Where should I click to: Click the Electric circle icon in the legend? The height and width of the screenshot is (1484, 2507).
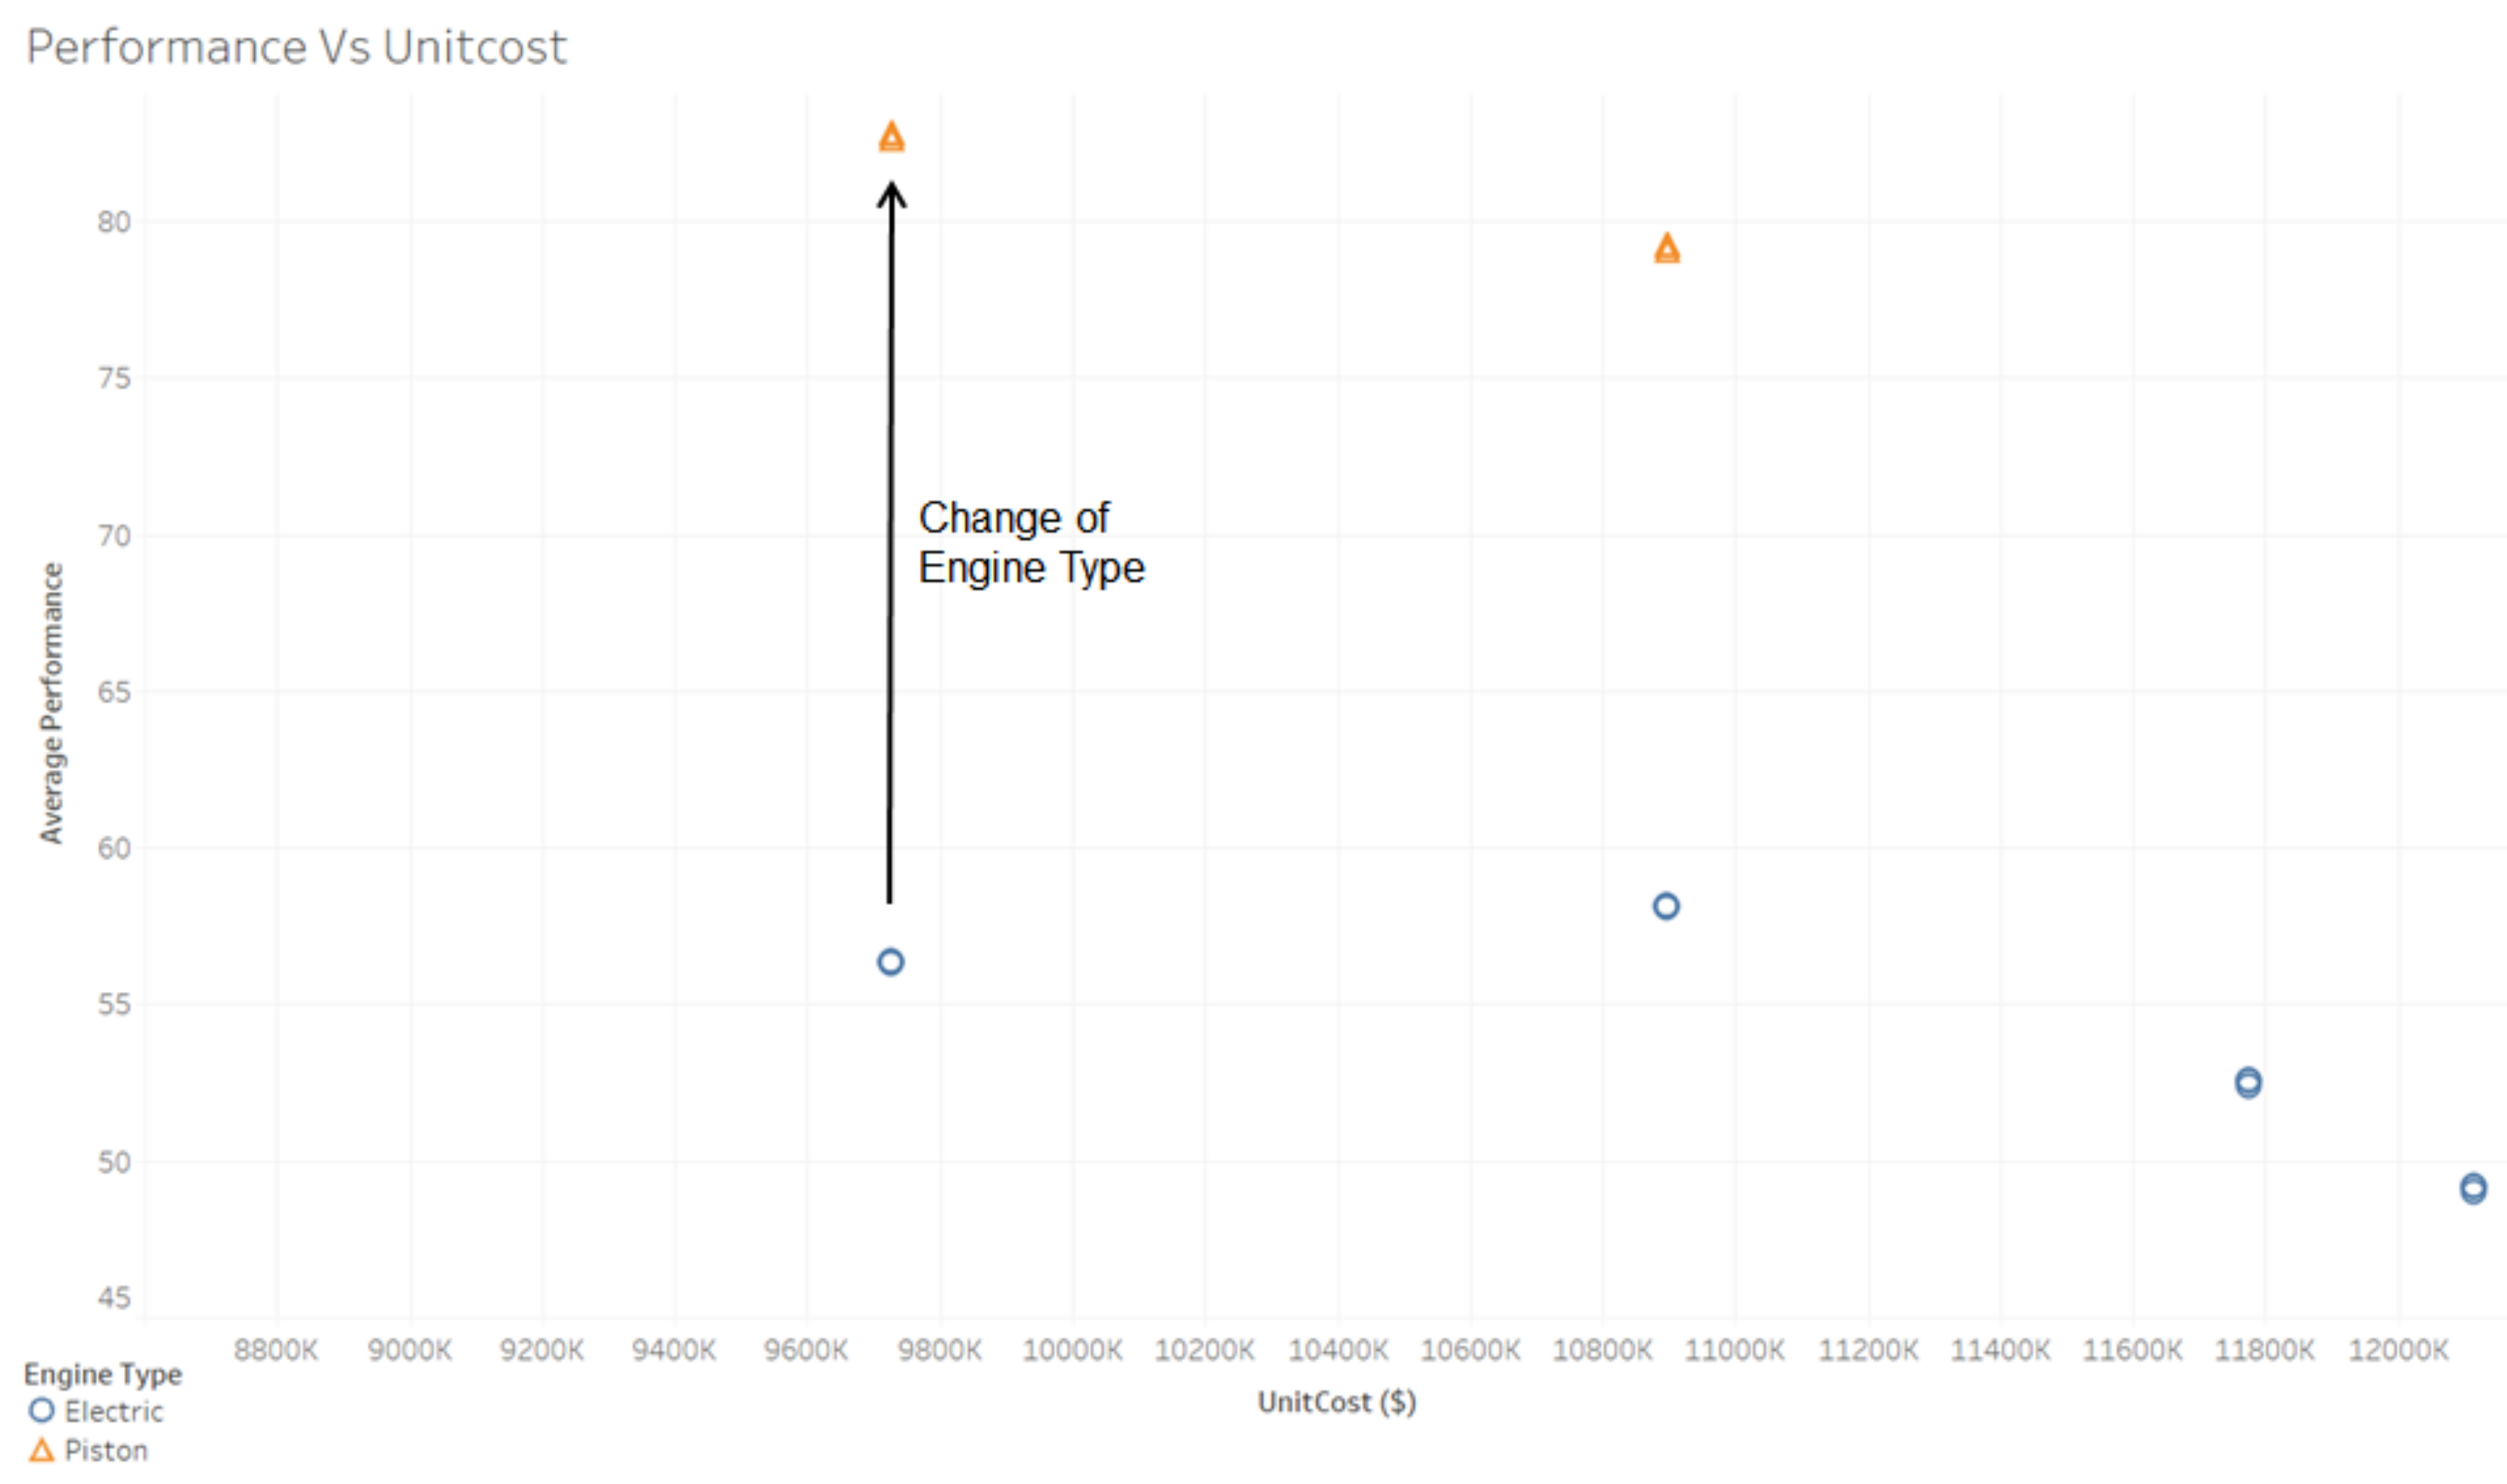(41, 1411)
